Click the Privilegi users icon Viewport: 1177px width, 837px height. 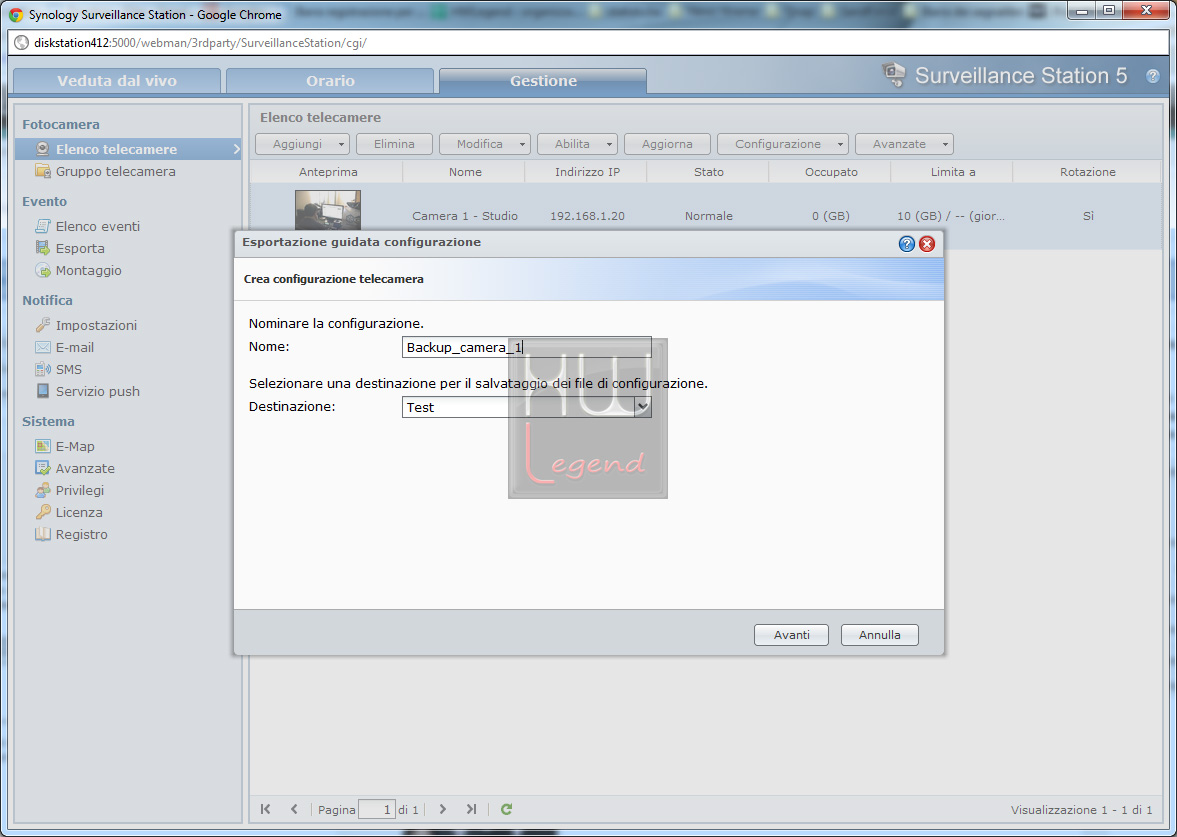(x=43, y=490)
